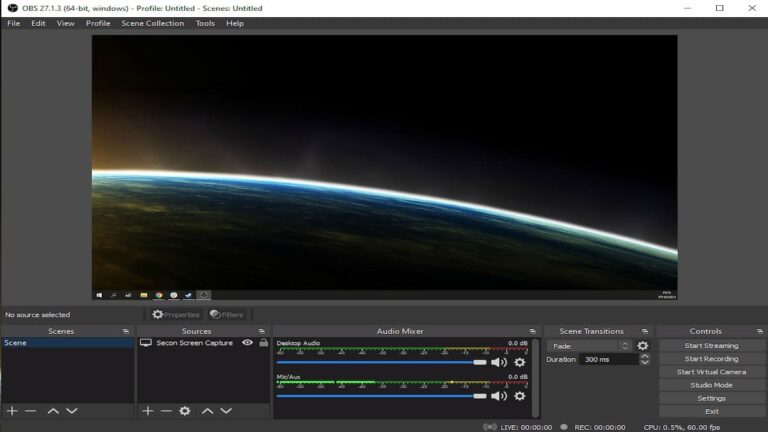Mute the Mic/Aux speaker icon

tap(498, 396)
